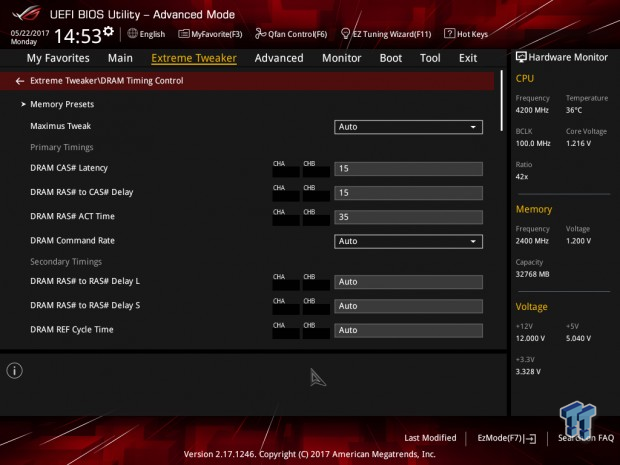Go to the Boot tab

(391, 58)
